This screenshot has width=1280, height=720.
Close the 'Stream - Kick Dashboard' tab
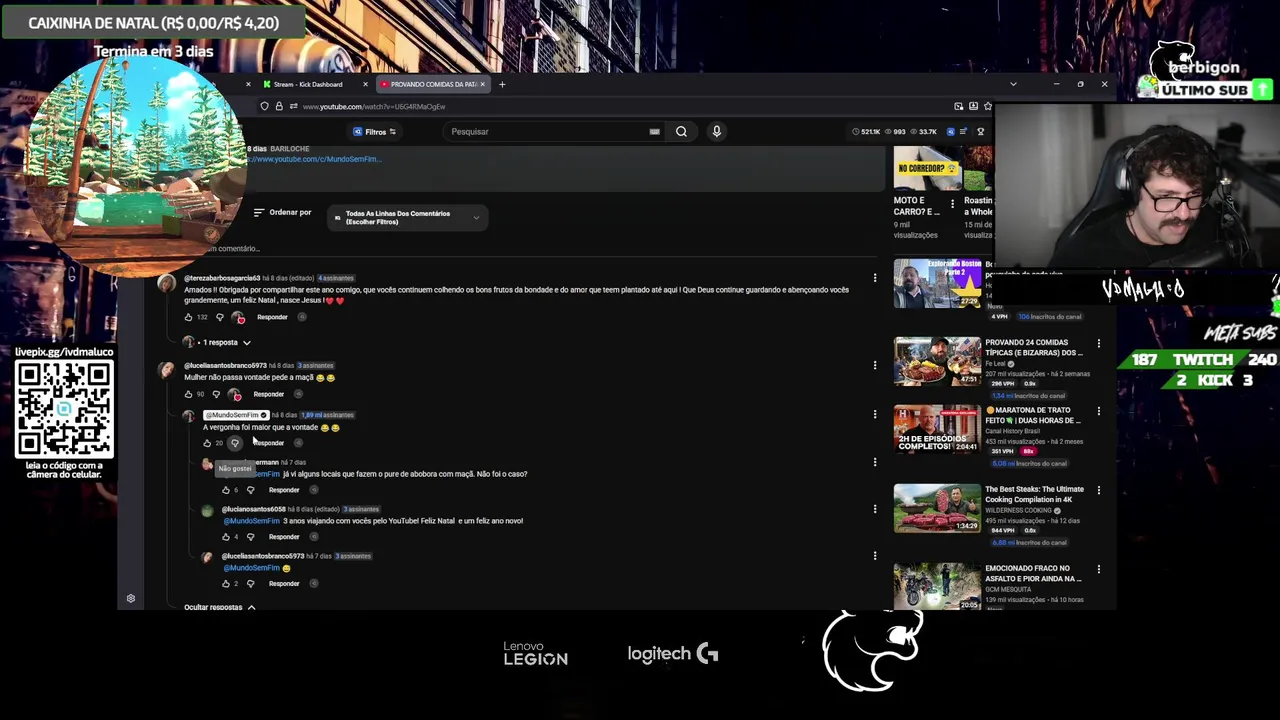[365, 84]
